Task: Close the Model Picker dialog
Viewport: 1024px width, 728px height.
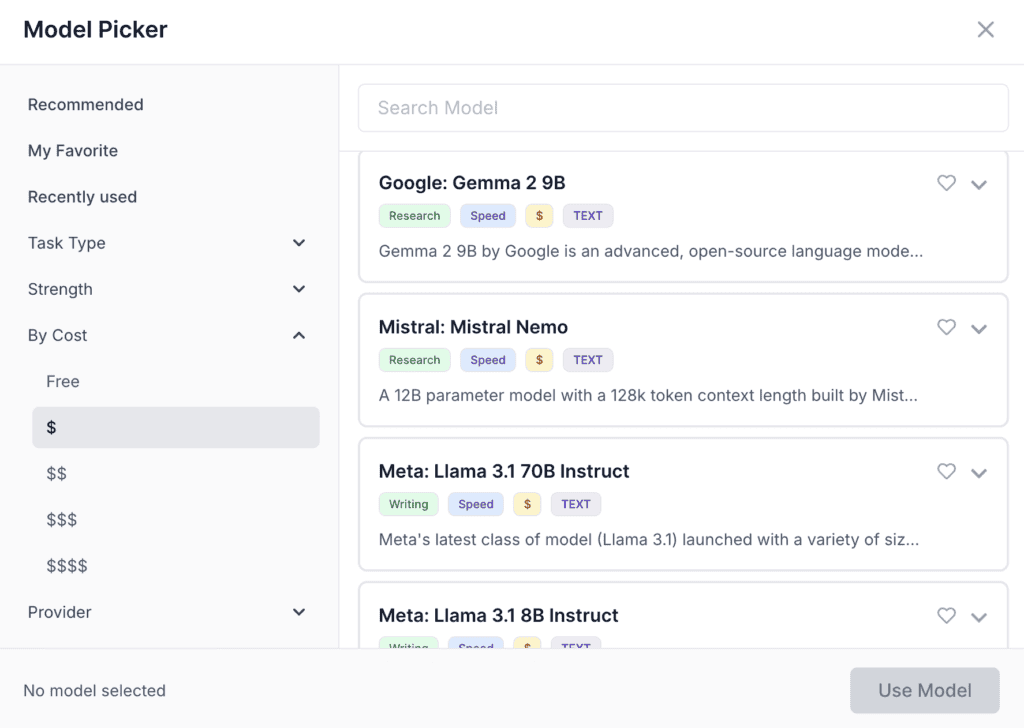Action: (x=985, y=30)
